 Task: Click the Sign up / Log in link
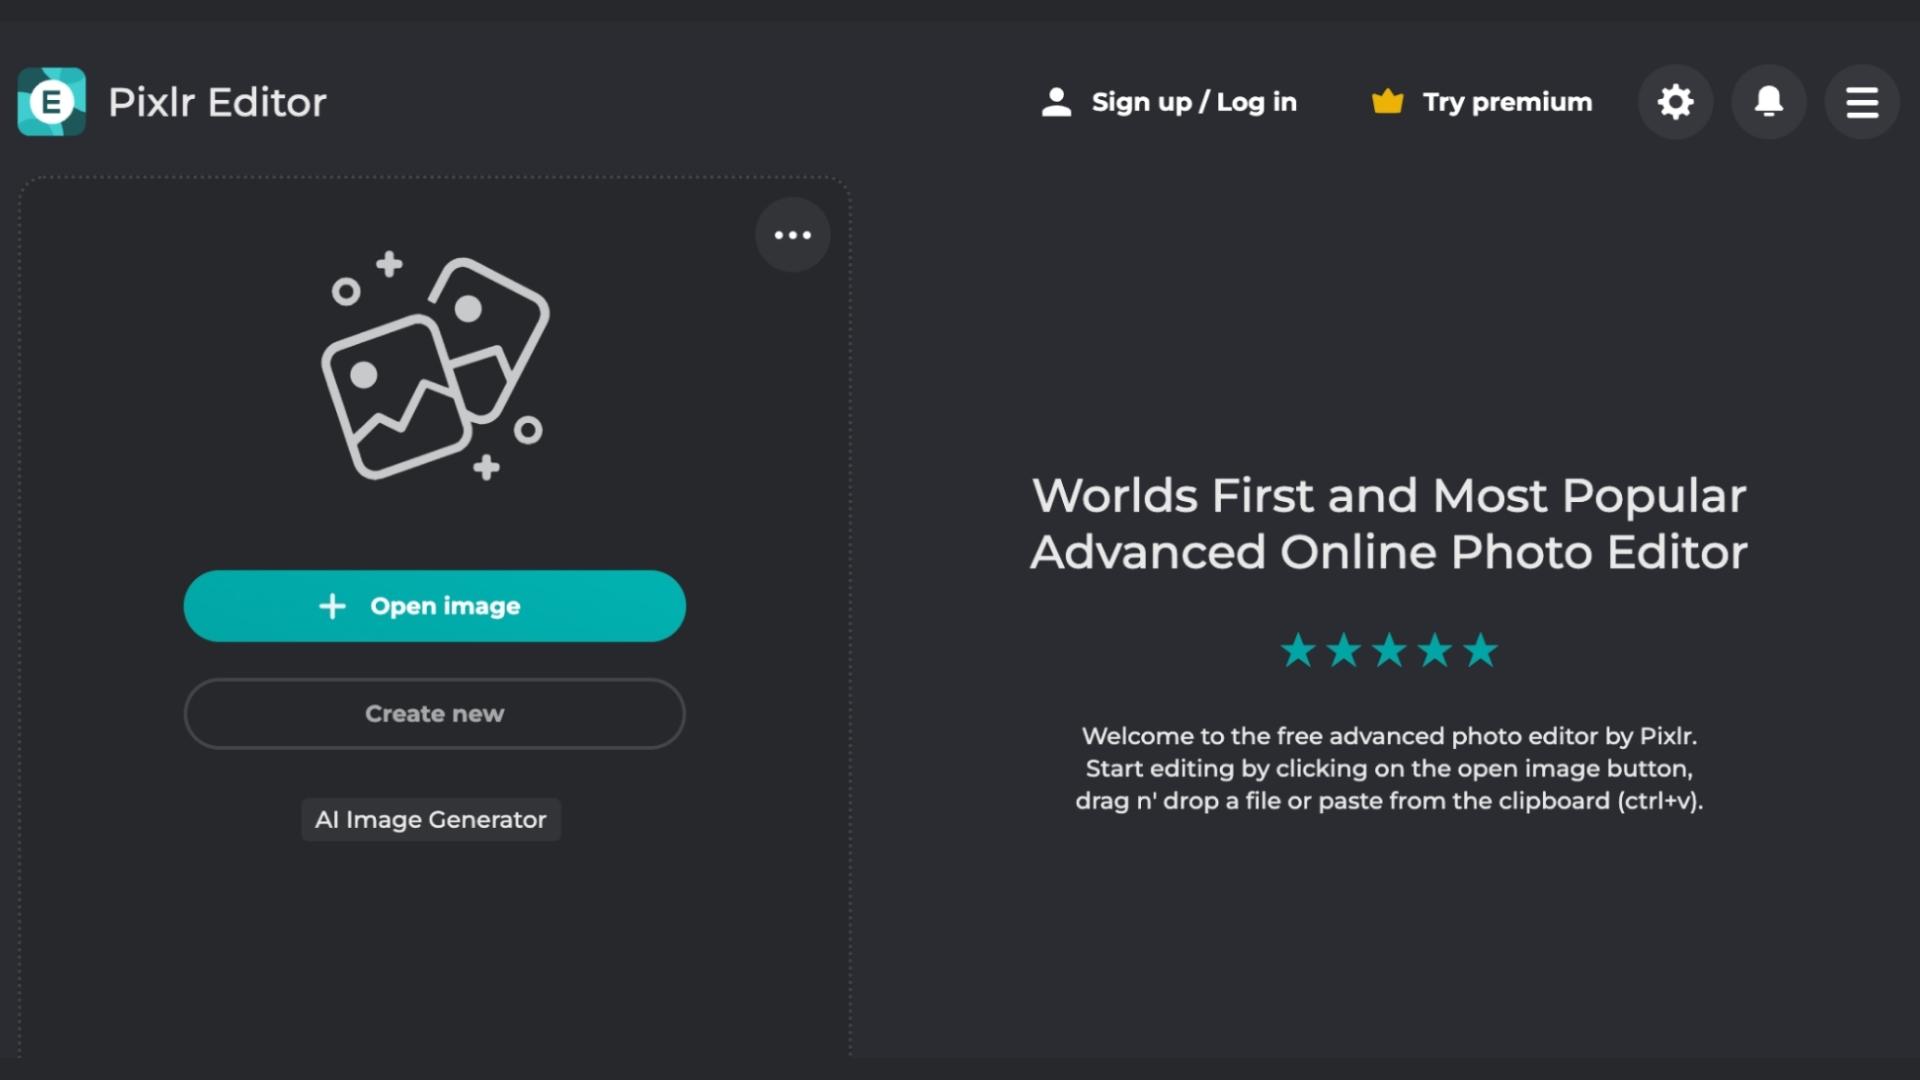(1193, 102)
